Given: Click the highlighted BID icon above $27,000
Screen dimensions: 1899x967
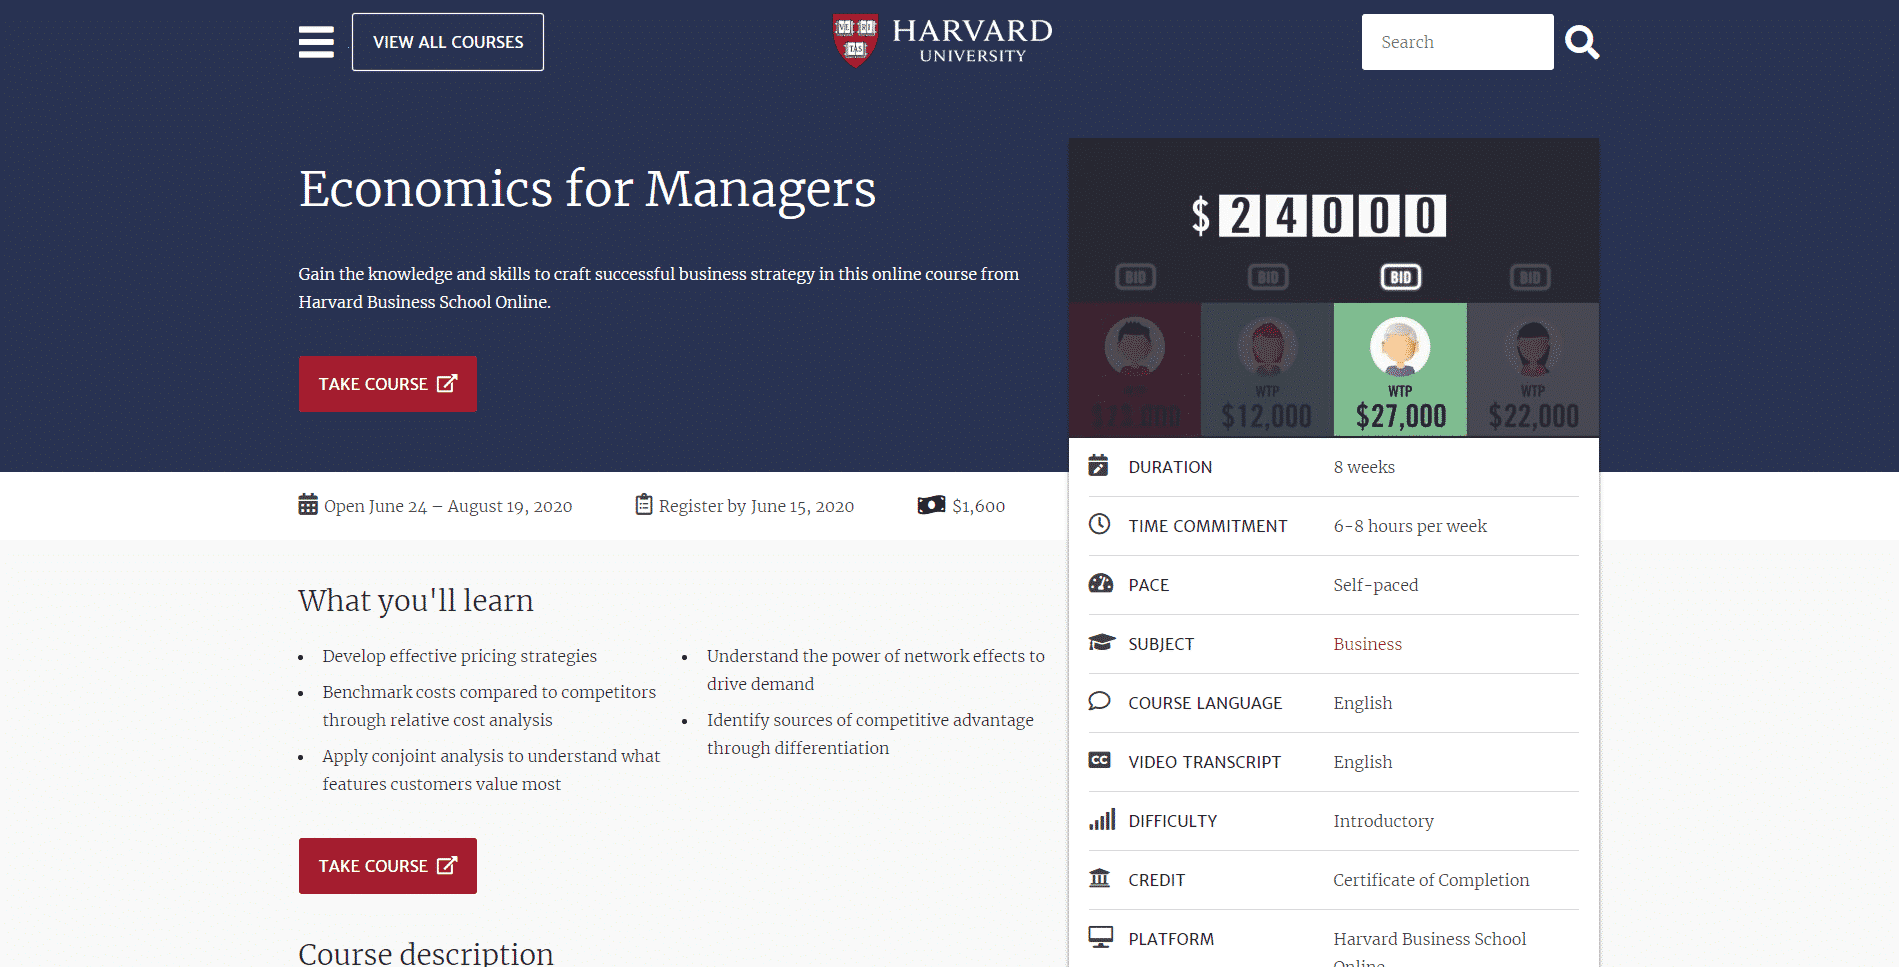Looking at the screenshot, I should 1400,277.
